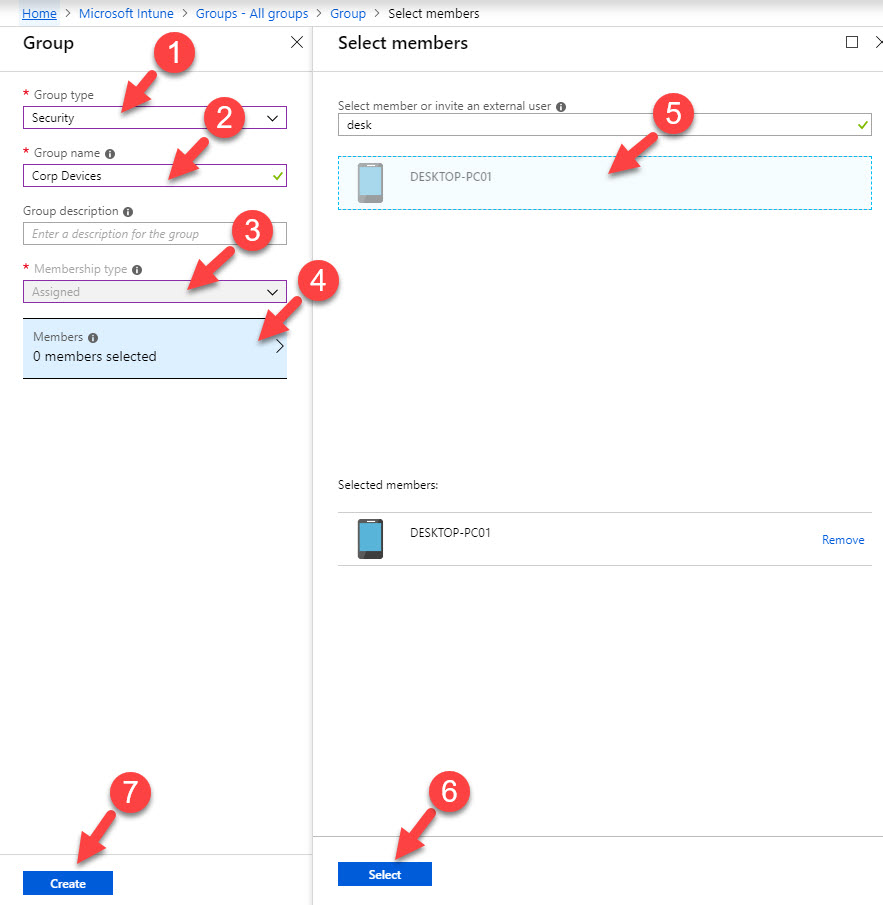Navigate to Microsoft Intune breadcrumb
The height and width of the screenshot is (905, 883).
pos(126,14)
